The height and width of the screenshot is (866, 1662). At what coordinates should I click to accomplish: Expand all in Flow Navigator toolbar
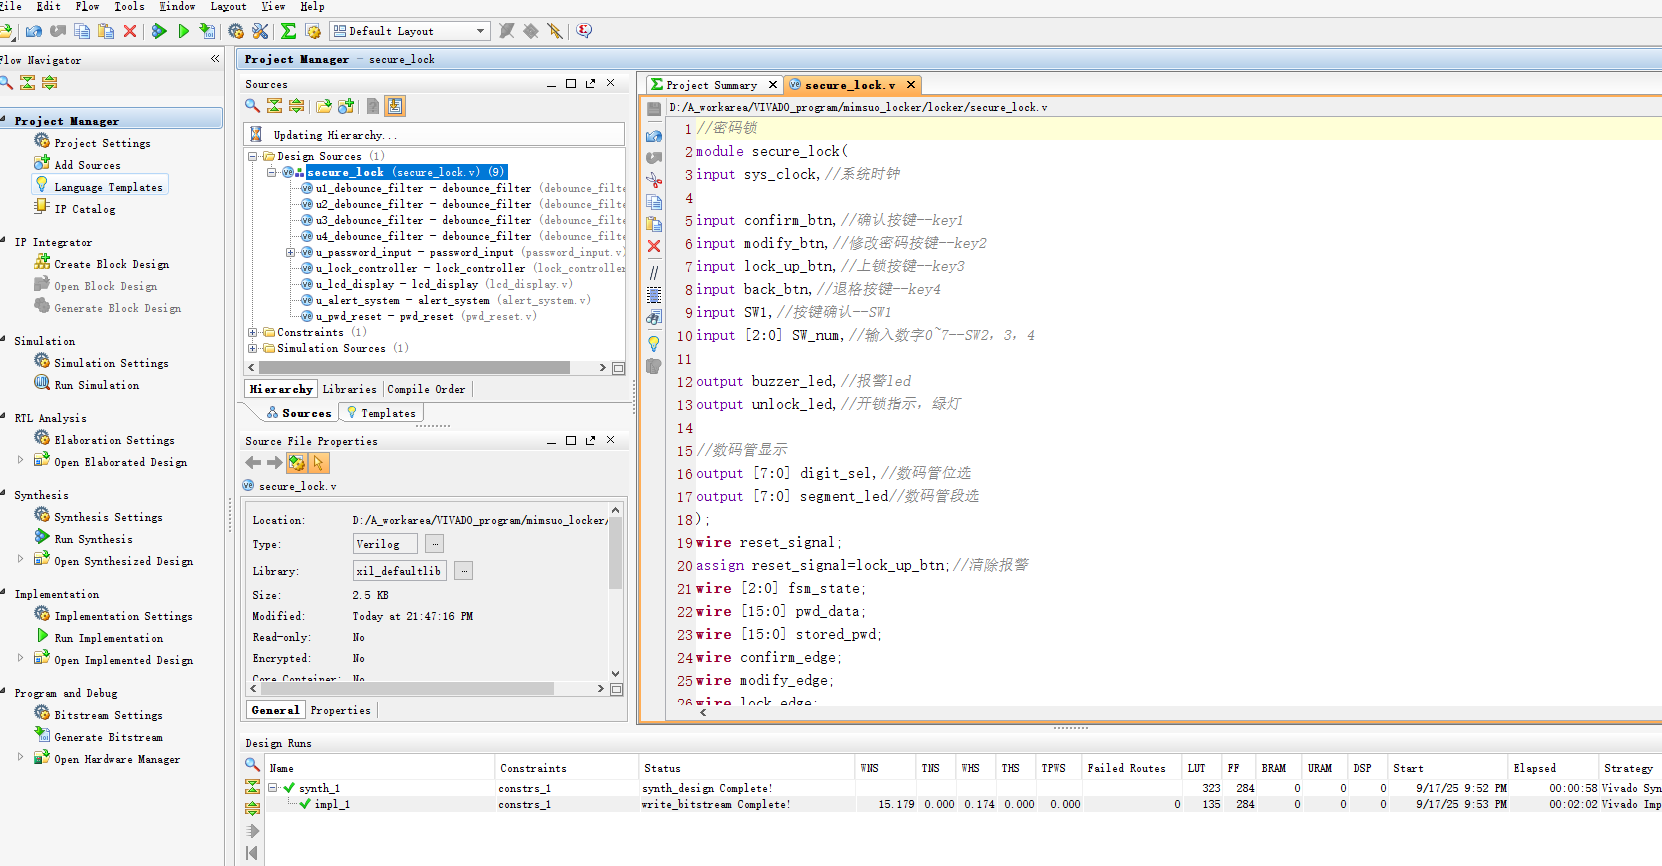point(50,83)
